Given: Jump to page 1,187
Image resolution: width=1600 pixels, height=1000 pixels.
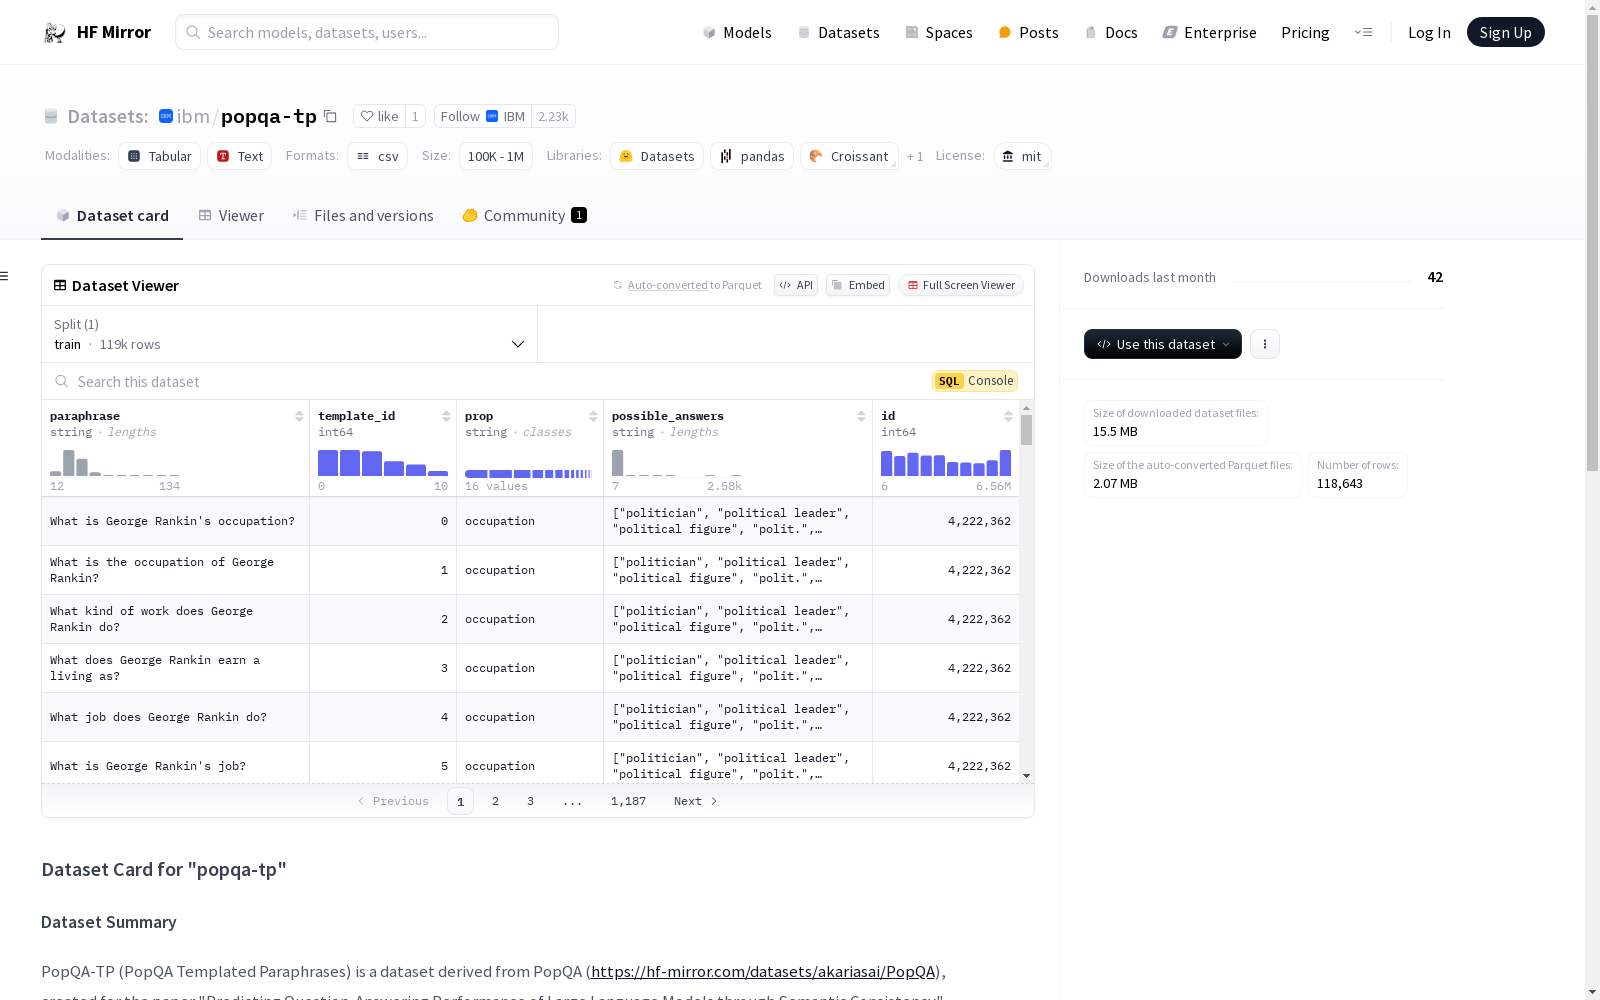Looking at the screenshot, I should point(628,801).
